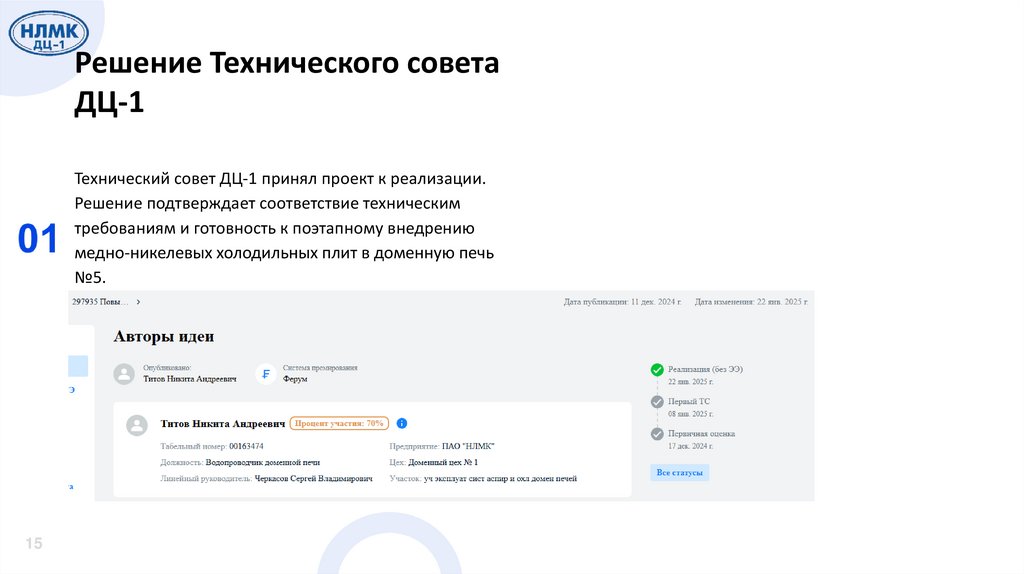Click the slide page number 15
1024x574 pixels.
point(34,543)
